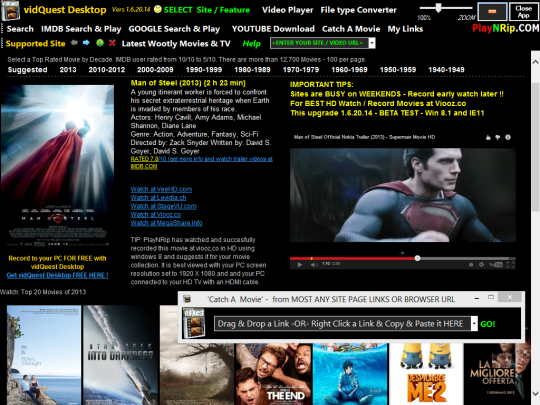540x405 pixels.
Task: Visit the PlayNRip.COM logo link
Action: [x=506, y=28]
